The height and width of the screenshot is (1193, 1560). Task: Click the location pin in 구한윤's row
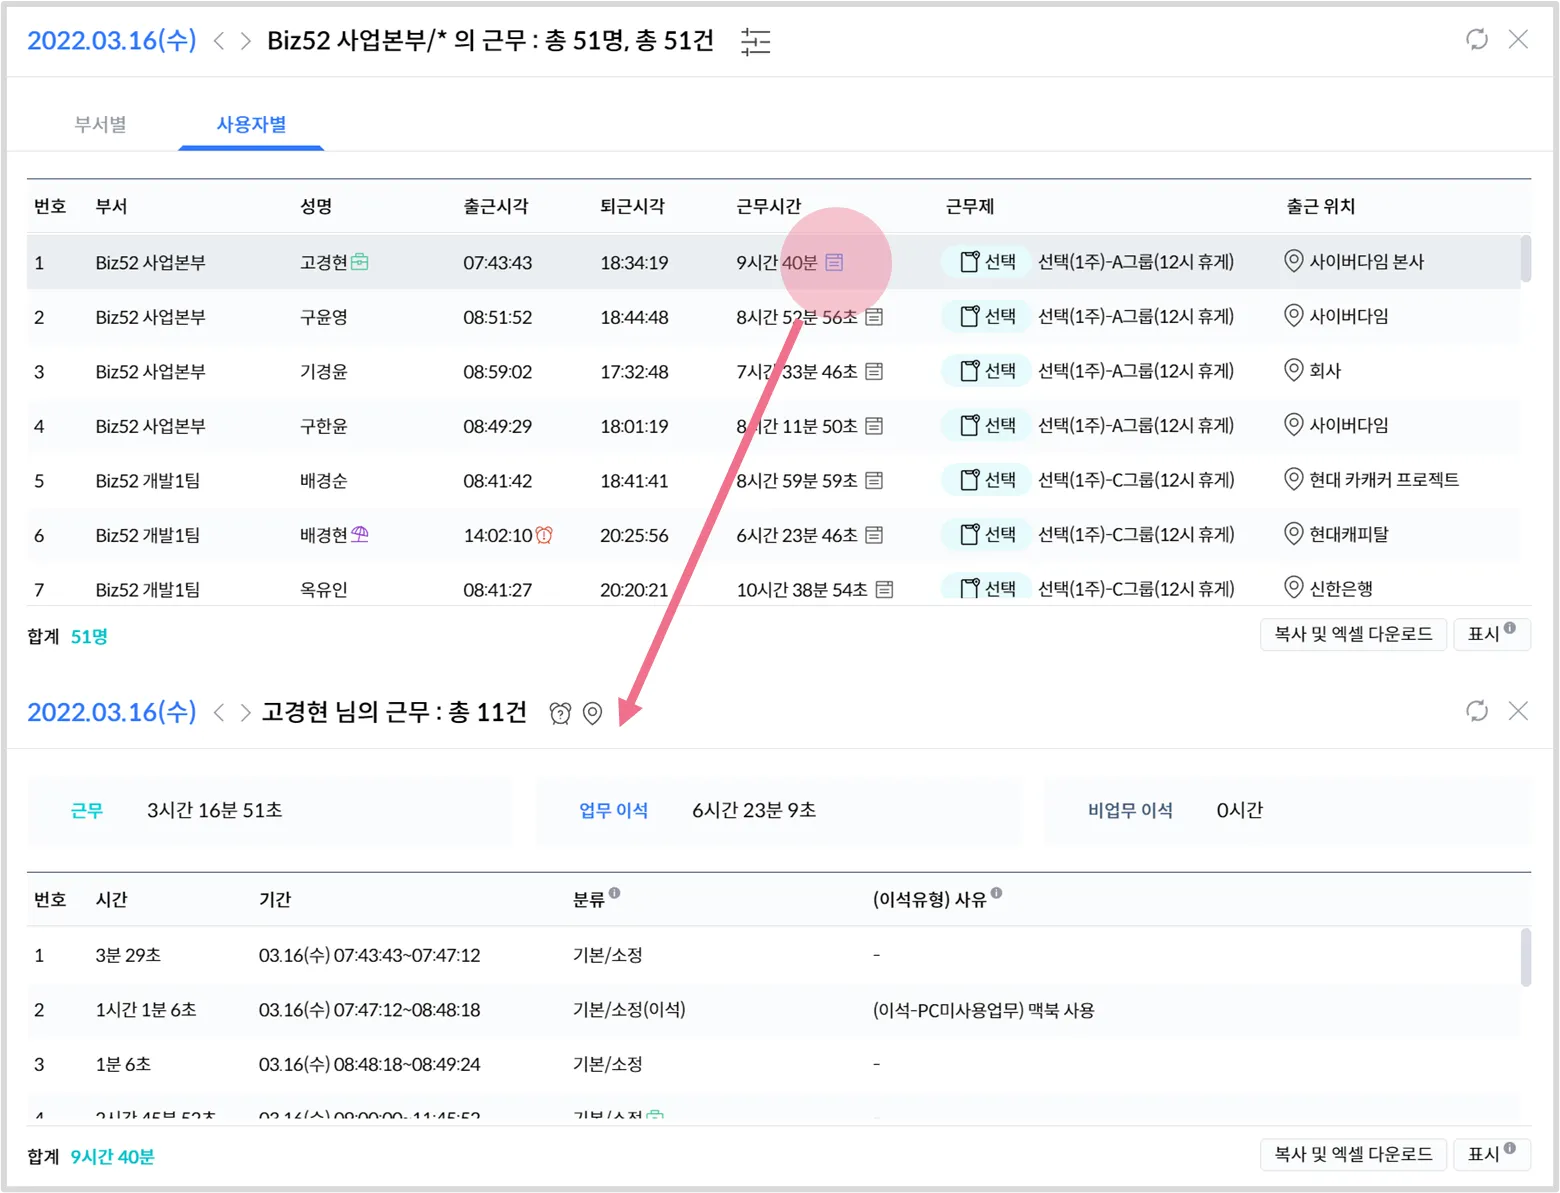click(x=1294, y=425)
